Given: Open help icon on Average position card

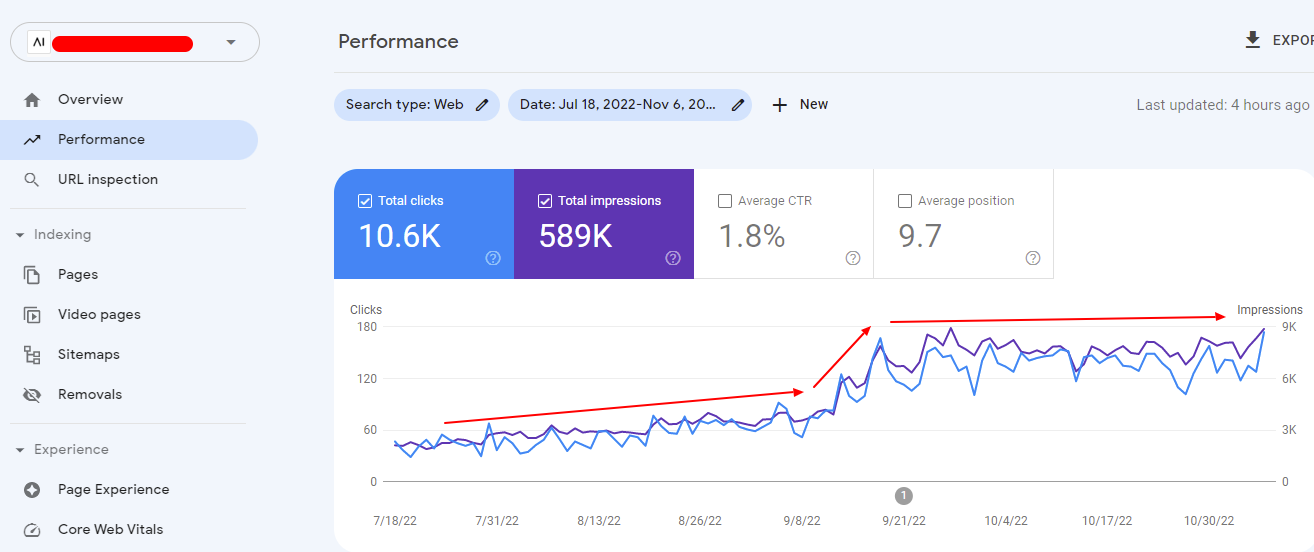Looking at the screenshot, I should pos(1033,258).
